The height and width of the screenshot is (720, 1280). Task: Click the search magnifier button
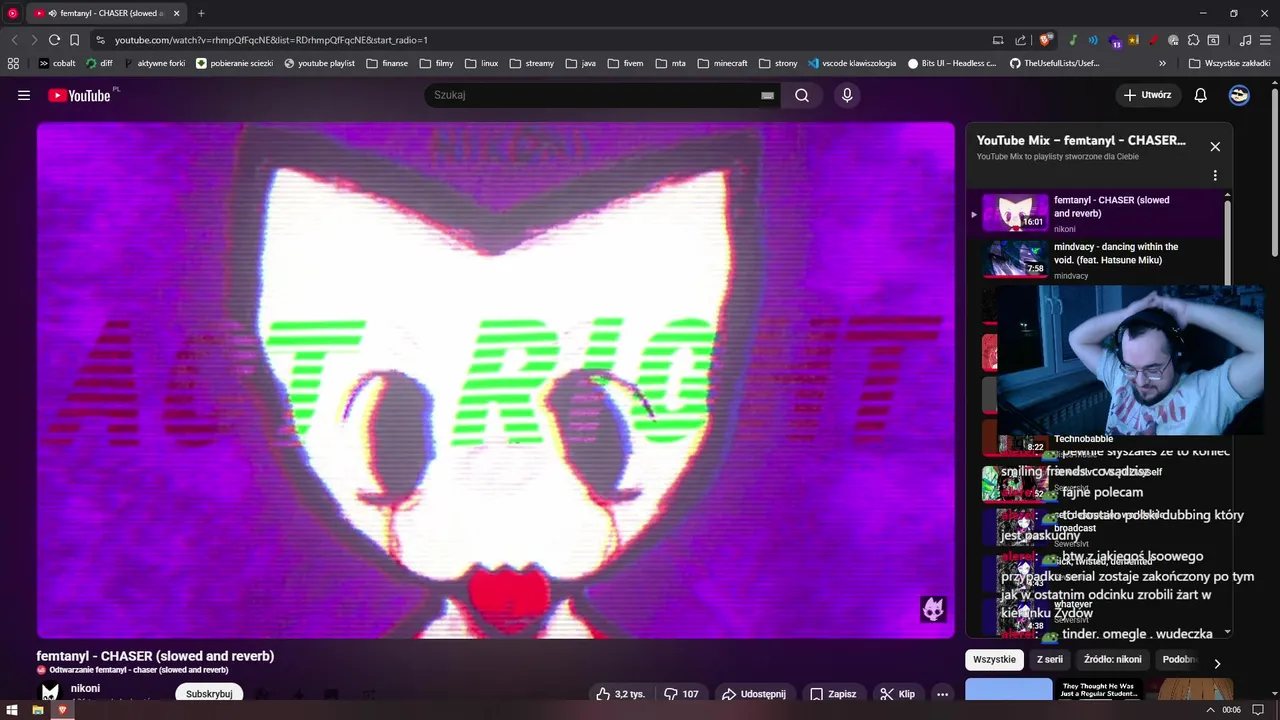coord(802,95)
